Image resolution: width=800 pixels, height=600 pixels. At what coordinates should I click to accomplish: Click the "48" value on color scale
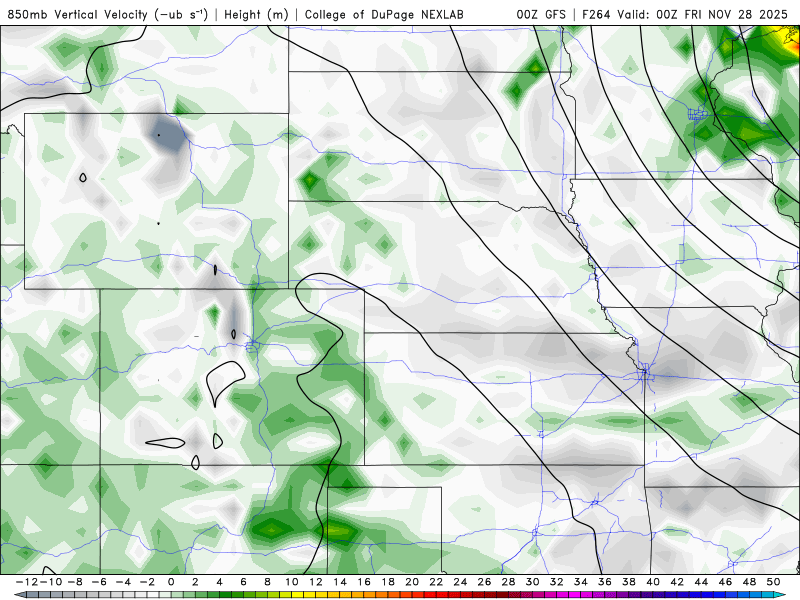pyautogui.click(x=749, y=582)
